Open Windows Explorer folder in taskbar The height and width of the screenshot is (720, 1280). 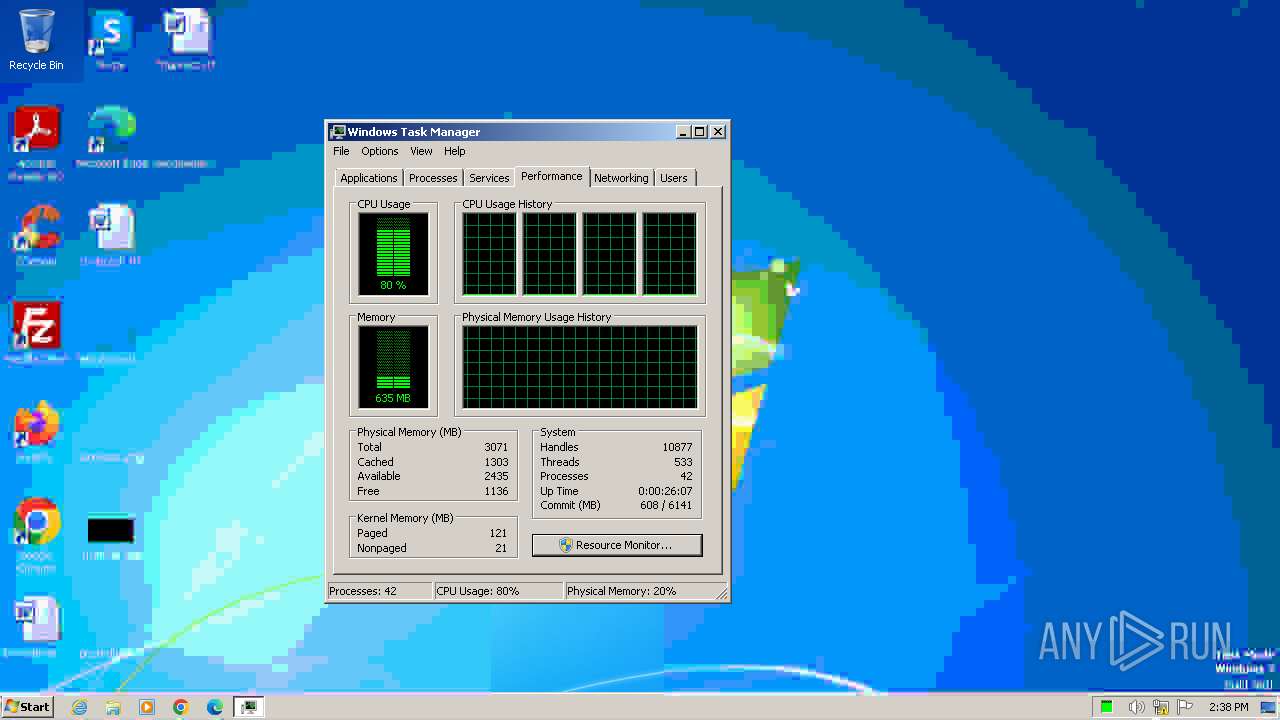pos(113,707)
